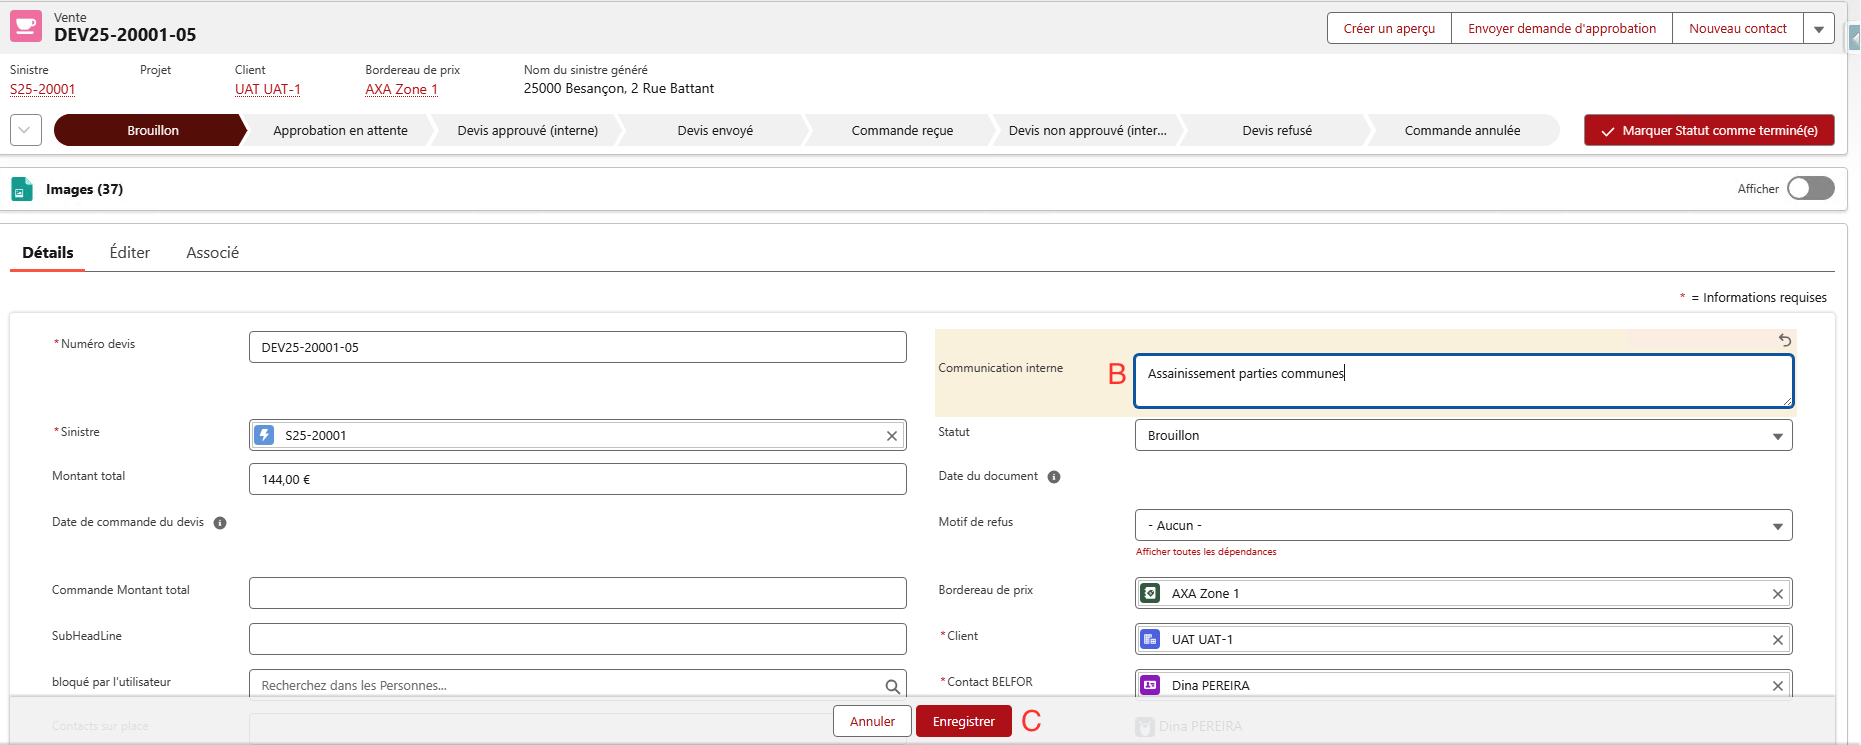Remove AXA Zone 1 from Bordereau de prix

click(x=1778, y=594)
